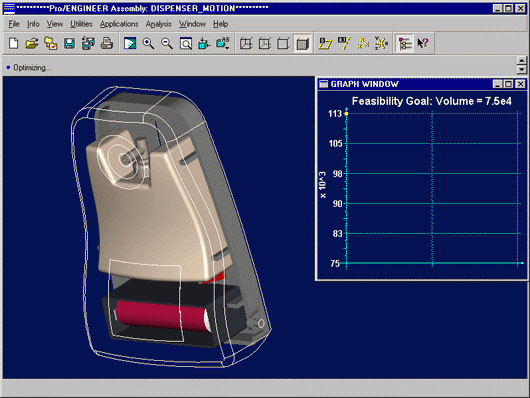Select the zoom out magnifier tool
Screen dimensions: 530x398
[x=167, y=43]
